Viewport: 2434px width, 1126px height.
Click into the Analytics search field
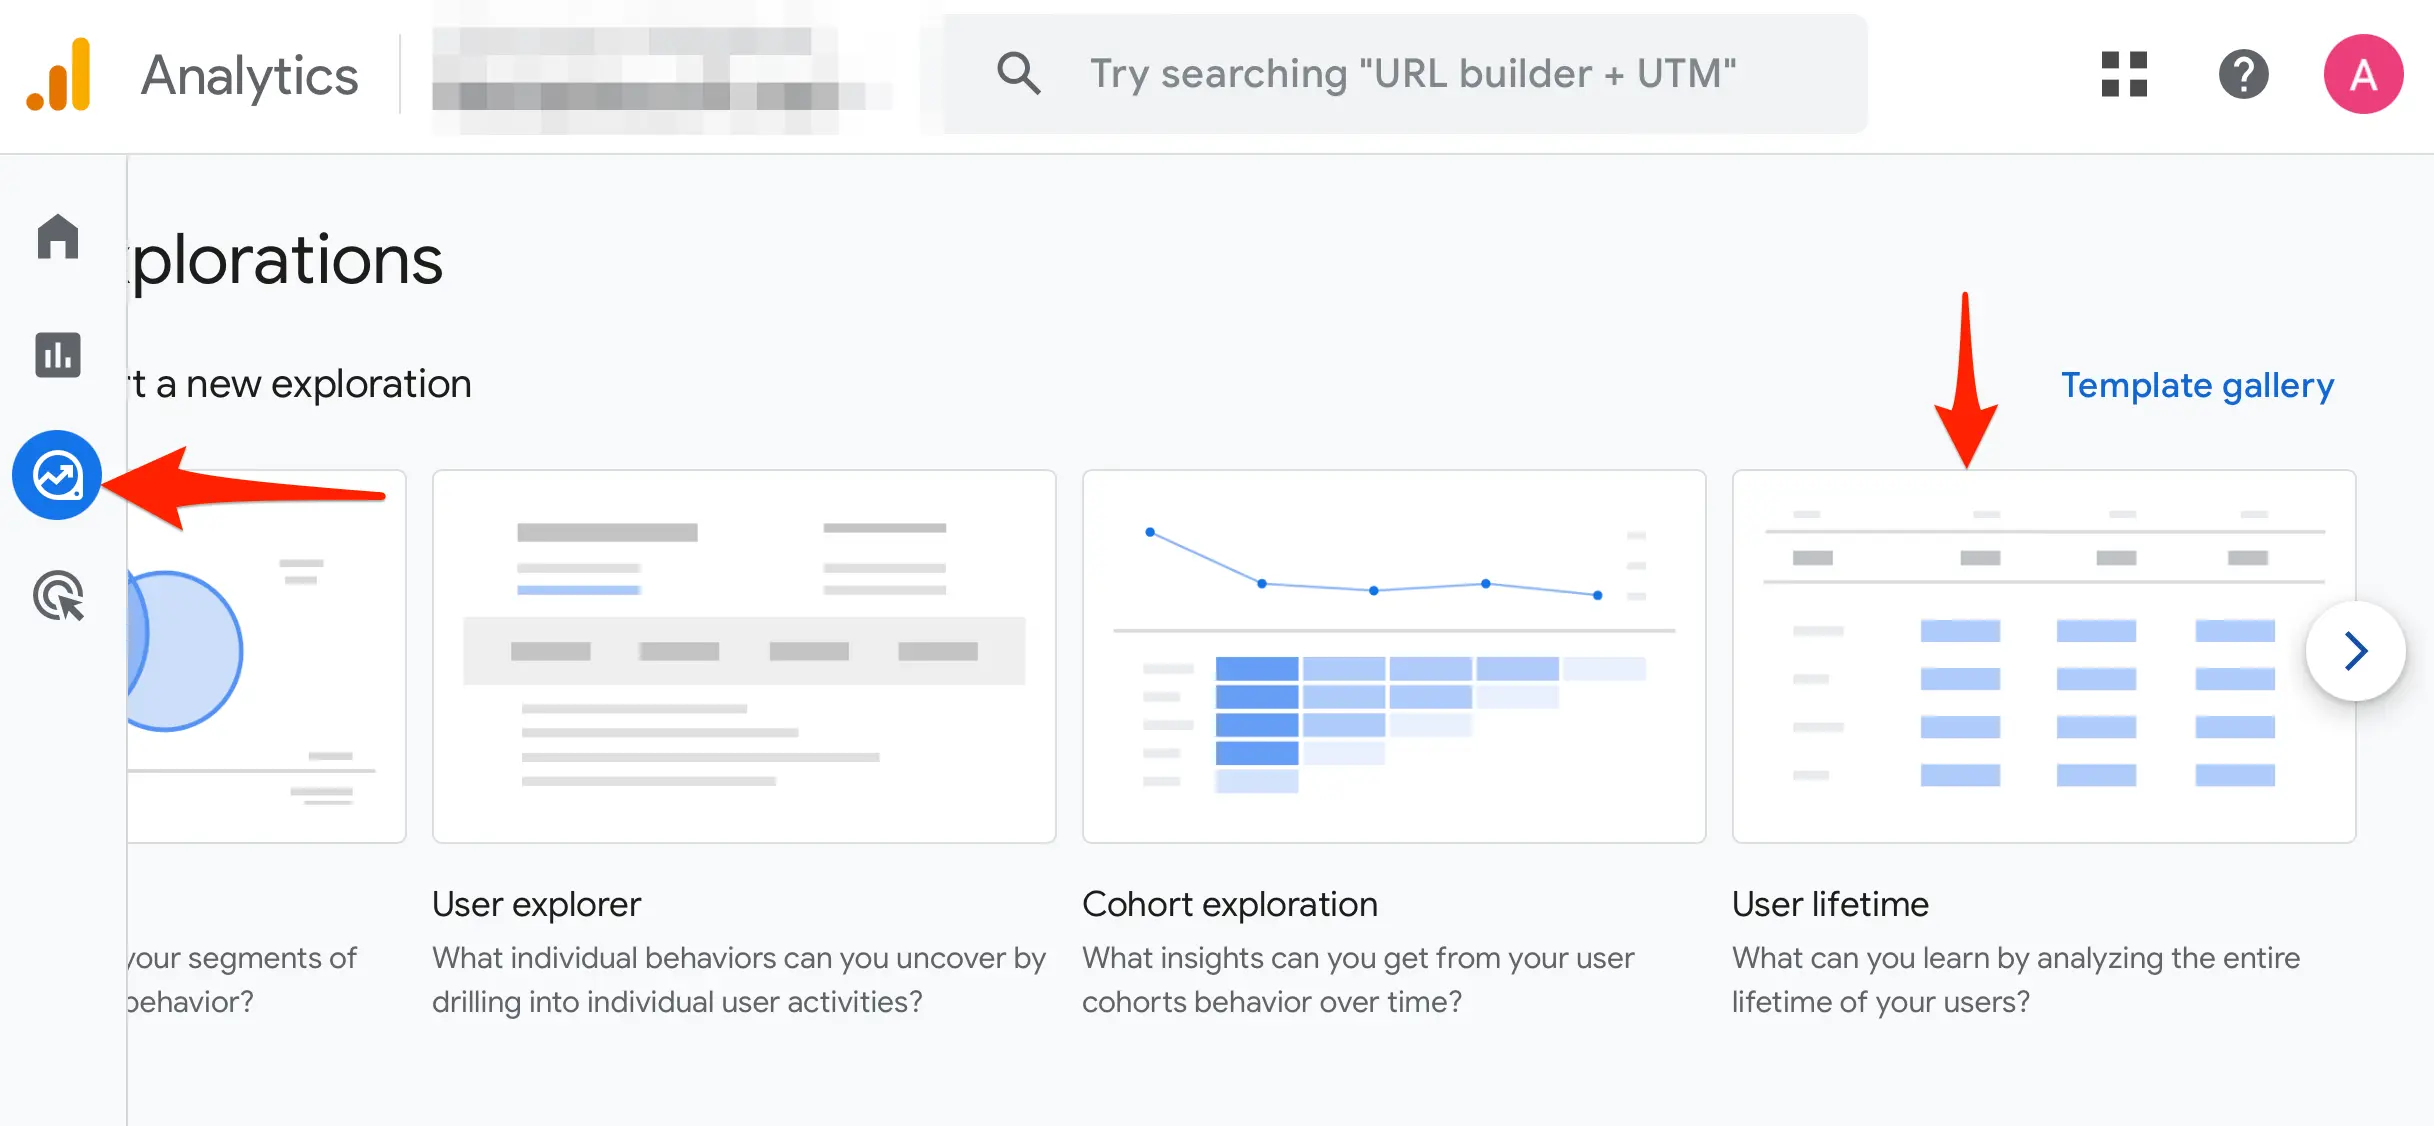point(1410,74)
